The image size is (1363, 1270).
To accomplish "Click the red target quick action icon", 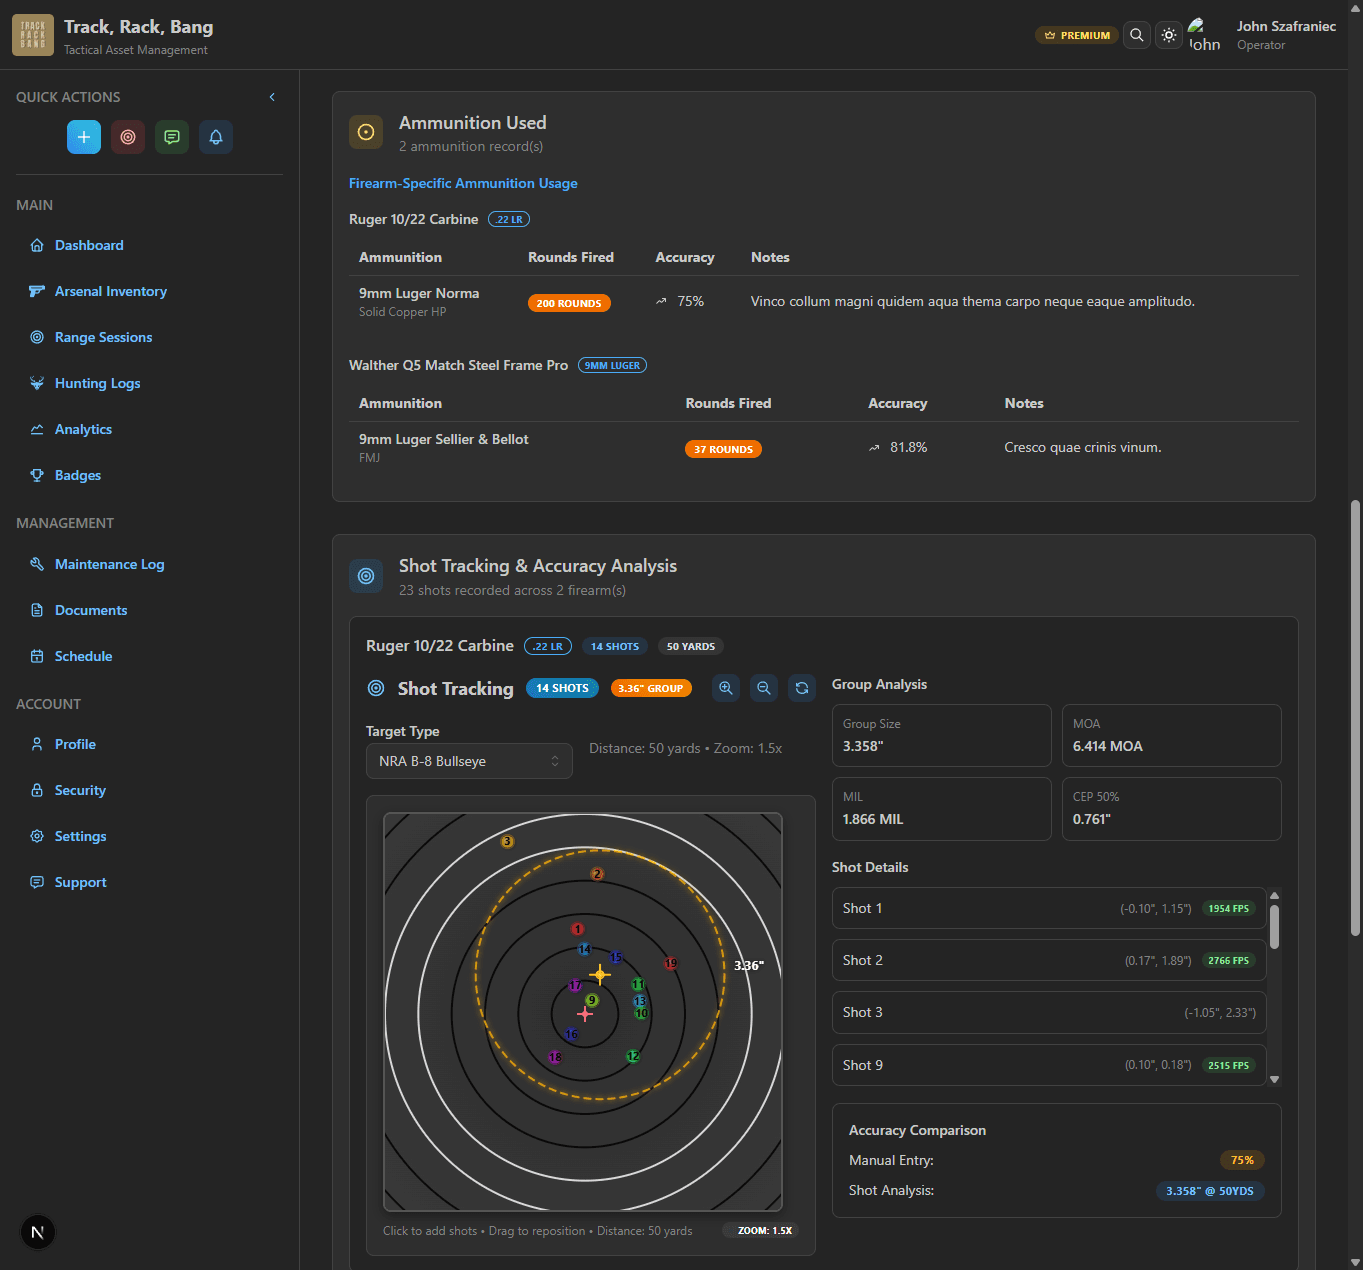I will (128, 137).
